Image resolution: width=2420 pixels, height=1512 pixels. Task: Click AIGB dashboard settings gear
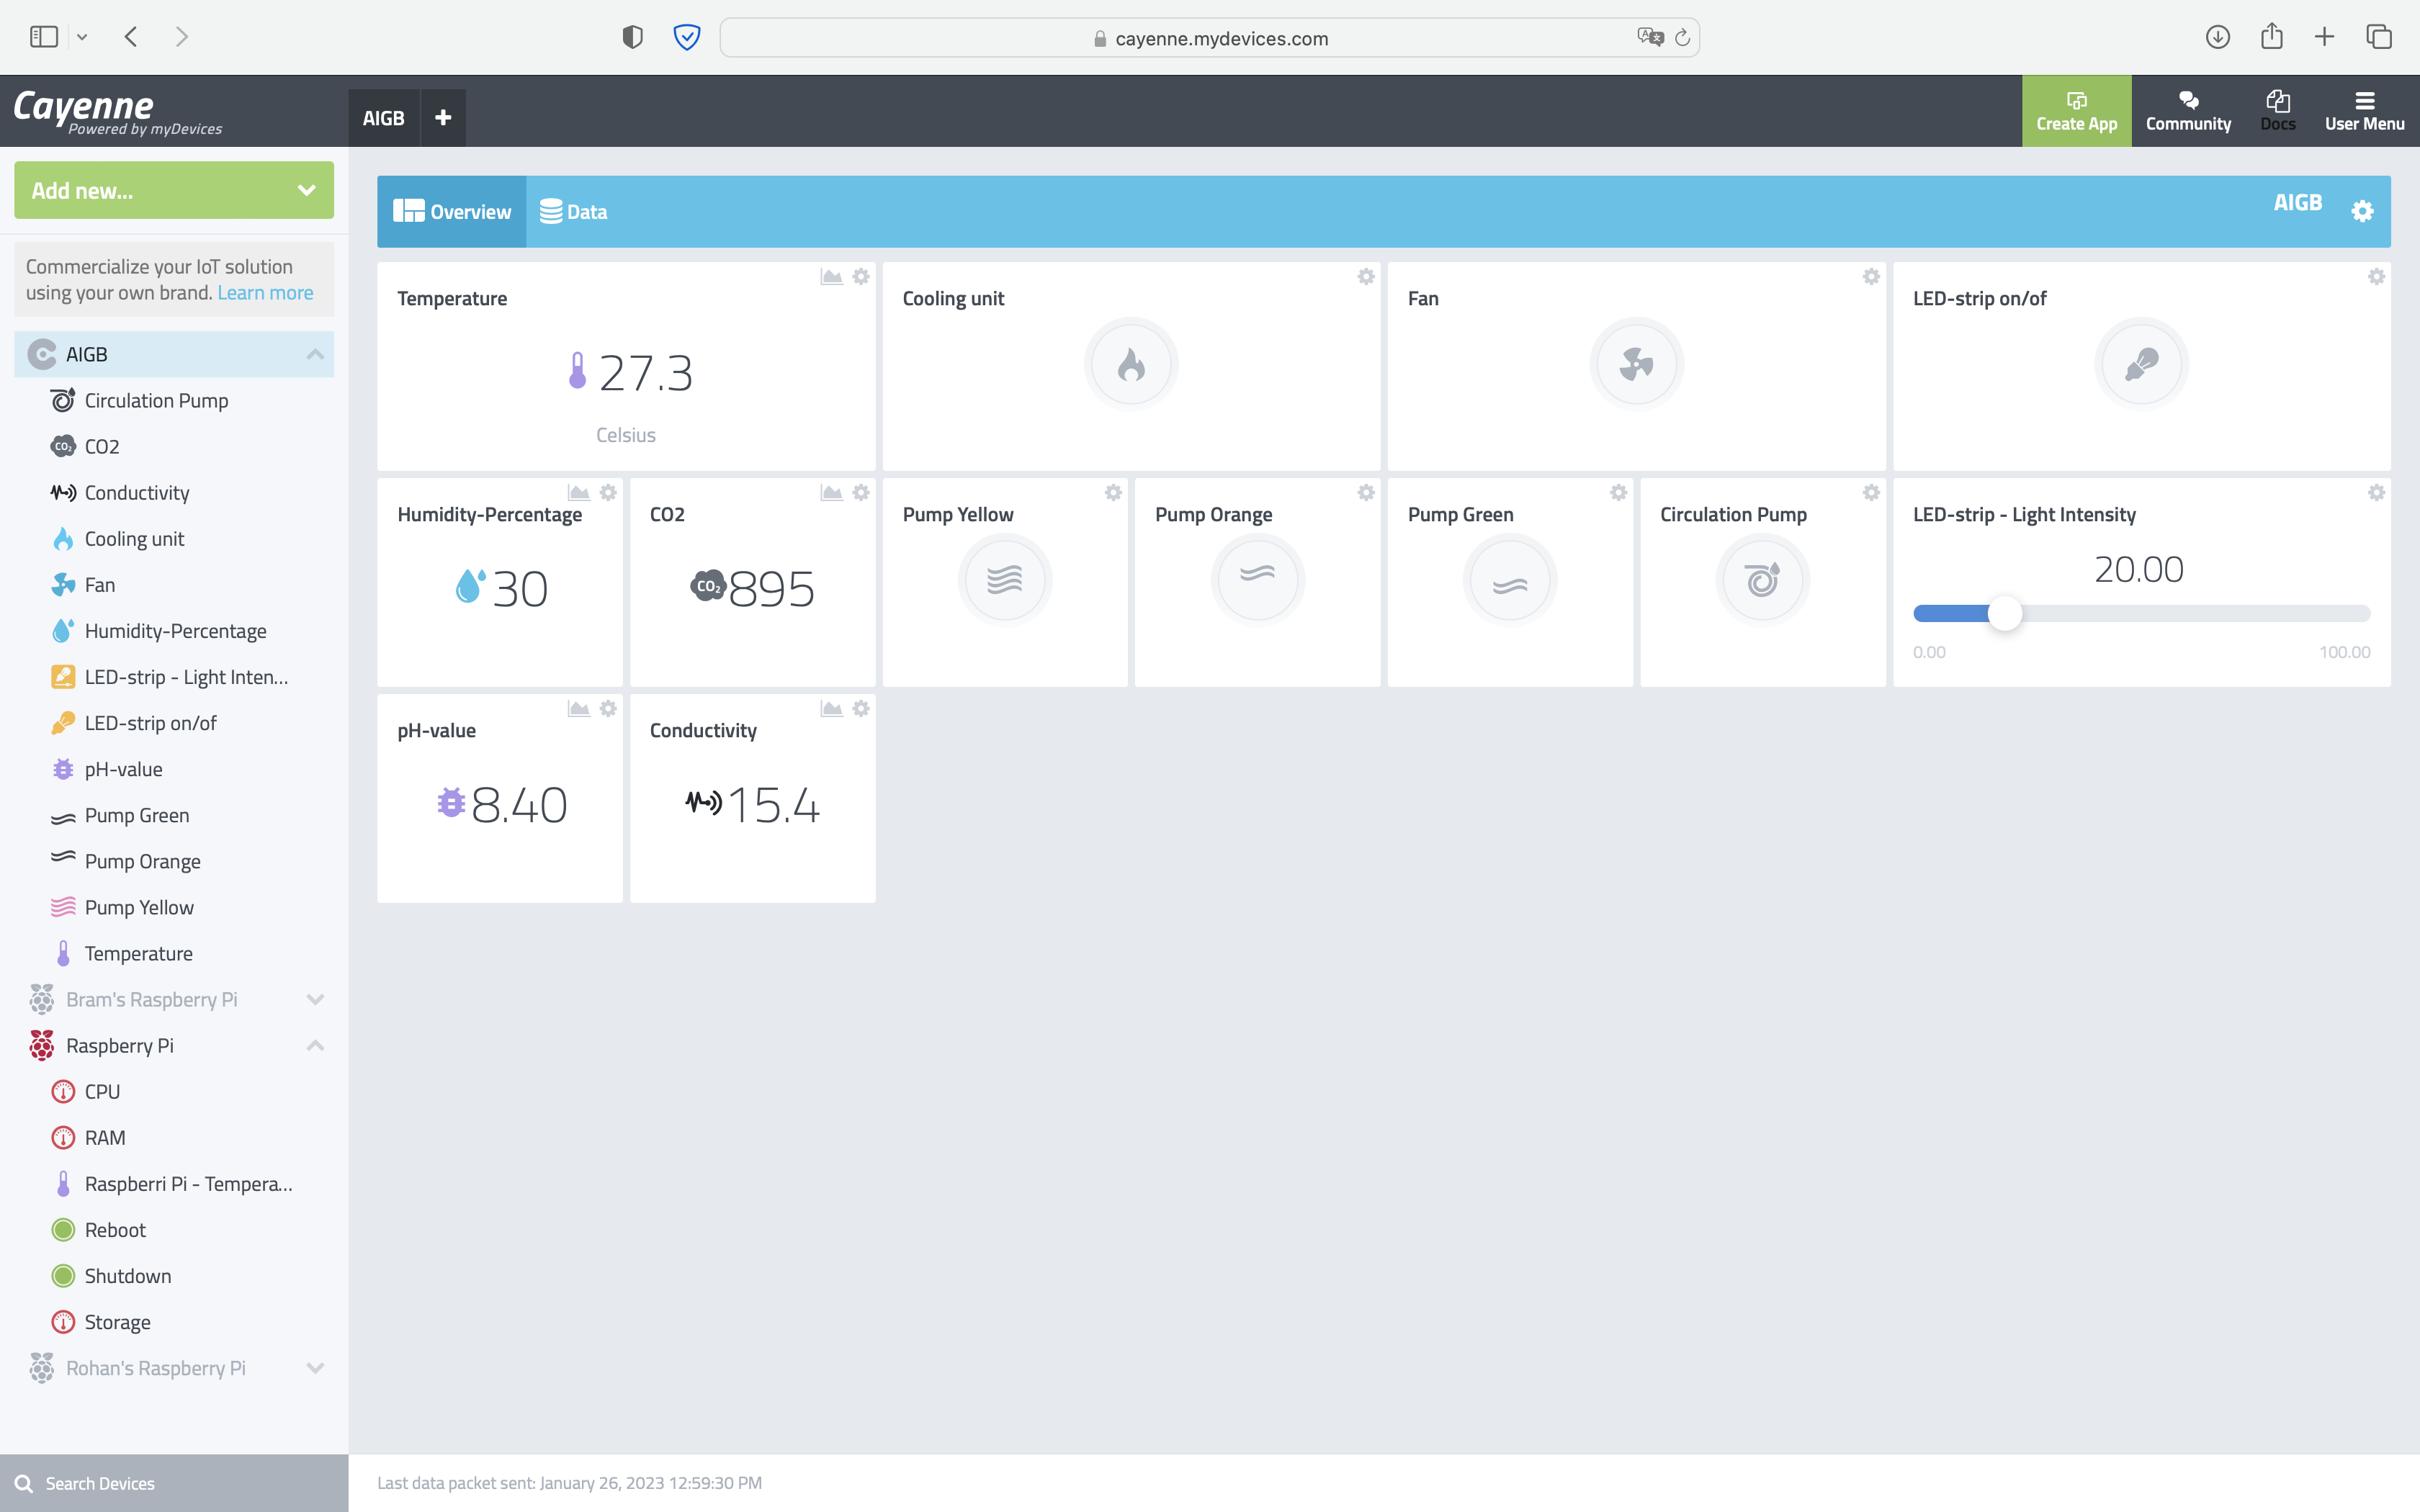[x=2362, y=211]
